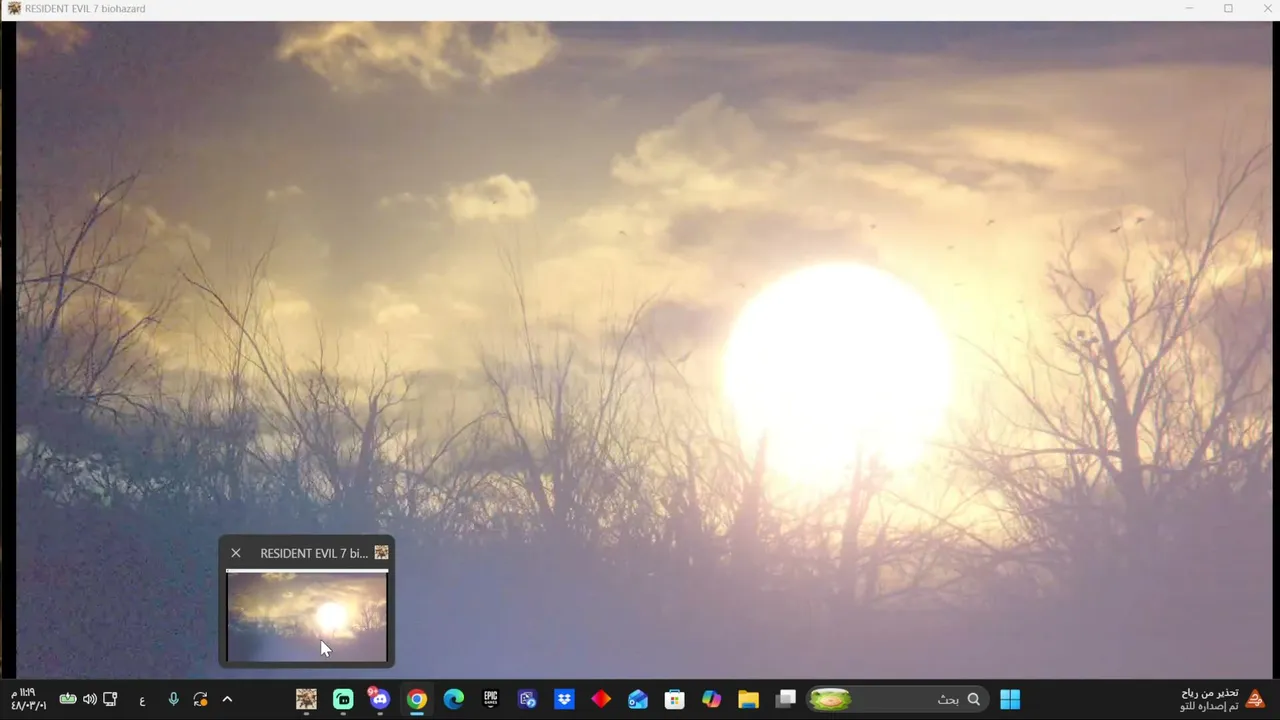Switch to Google Chrome on taskbar
The image size is (1280, 720).
417,699
